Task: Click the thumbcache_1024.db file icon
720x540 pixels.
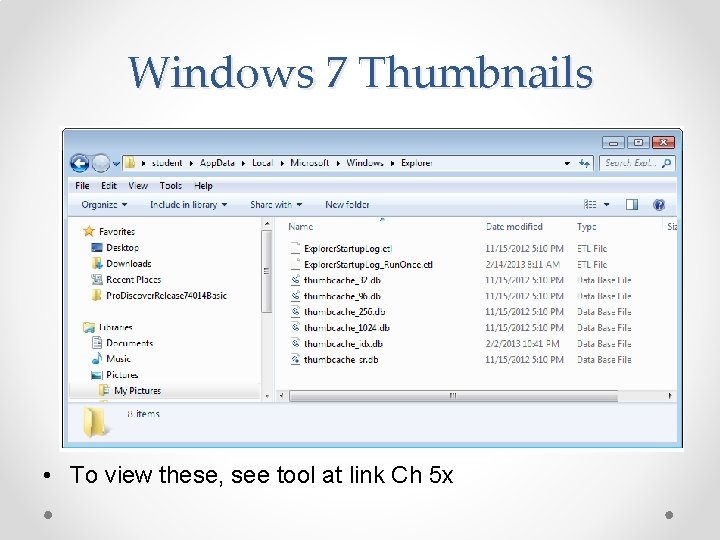Action: click(x=295, y=328)
